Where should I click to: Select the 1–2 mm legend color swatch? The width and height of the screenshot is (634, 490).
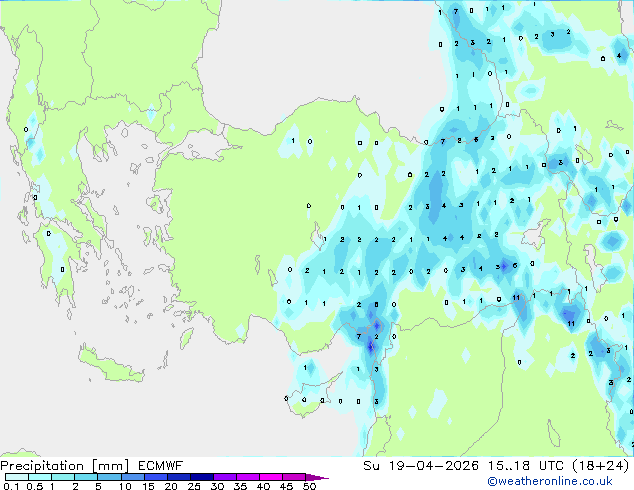pos(63,477)
